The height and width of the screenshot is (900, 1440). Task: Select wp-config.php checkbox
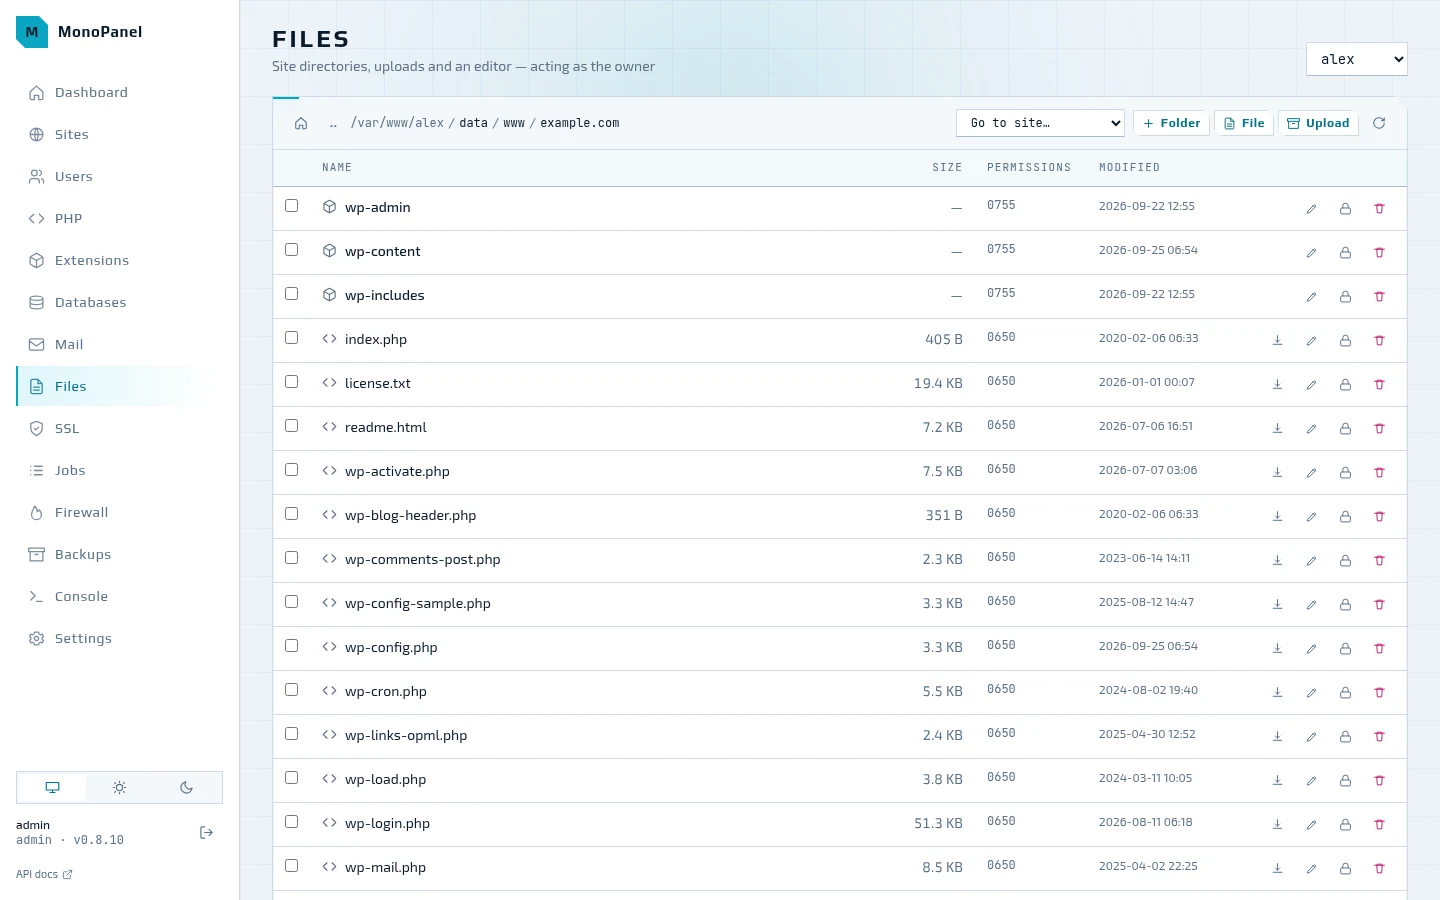click(292, 646)
